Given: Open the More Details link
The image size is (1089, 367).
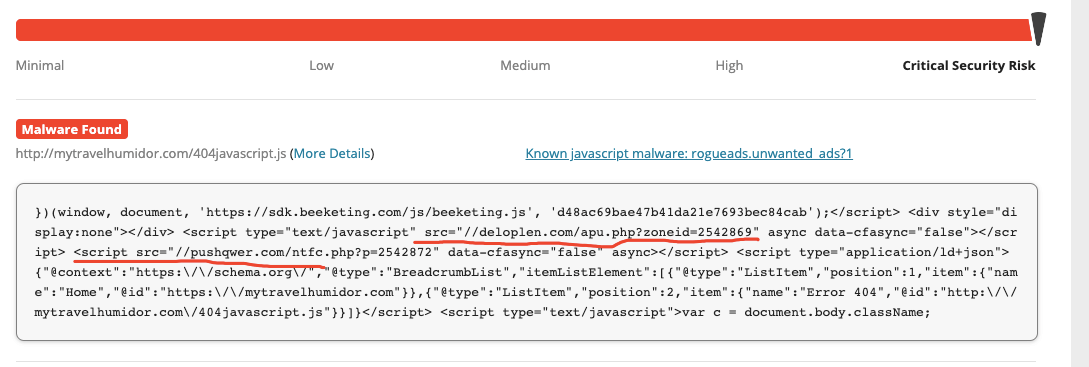Looking at the screenshot, I should coord(332,153).
